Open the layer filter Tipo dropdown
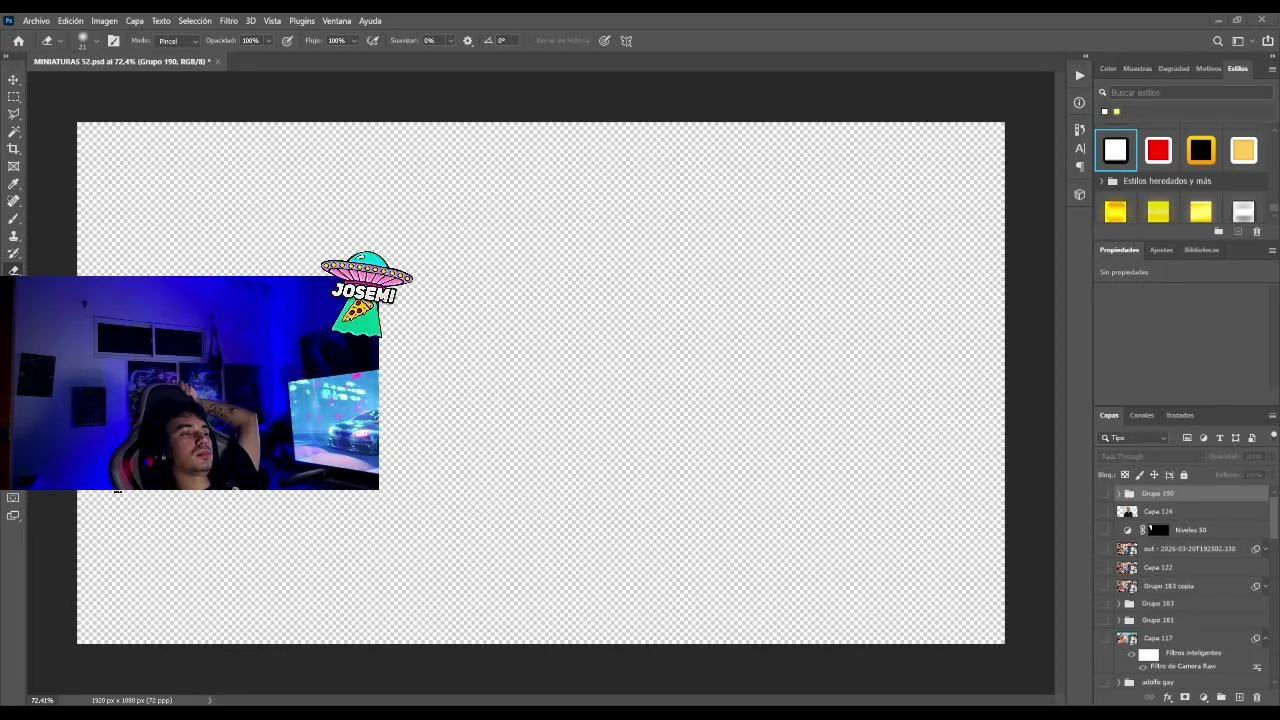The height and width of the screenshot is (720, 1280). tap(1133, 438)
